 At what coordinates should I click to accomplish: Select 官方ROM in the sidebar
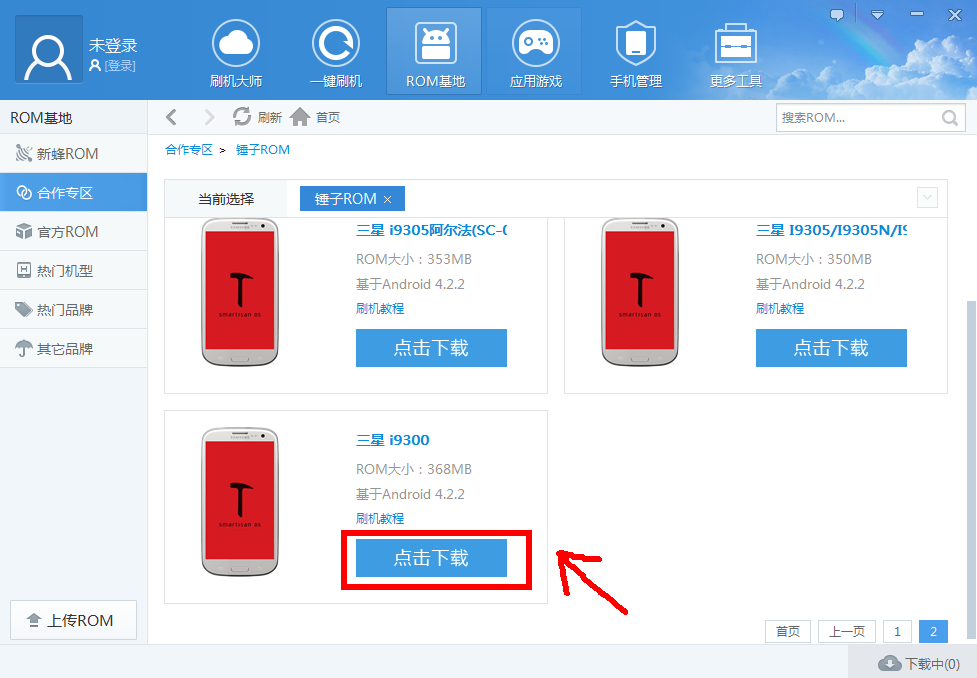[x=68, y=232]
